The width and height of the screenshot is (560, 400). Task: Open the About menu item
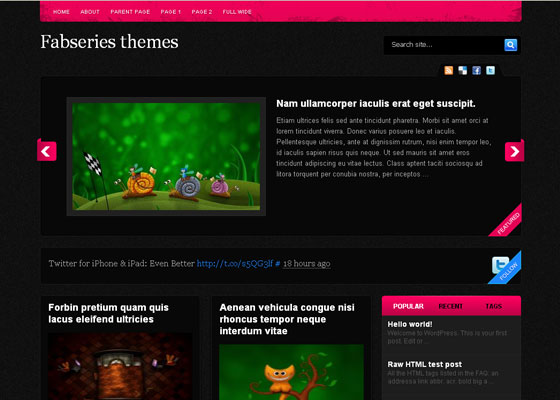(x=90, y=12)
